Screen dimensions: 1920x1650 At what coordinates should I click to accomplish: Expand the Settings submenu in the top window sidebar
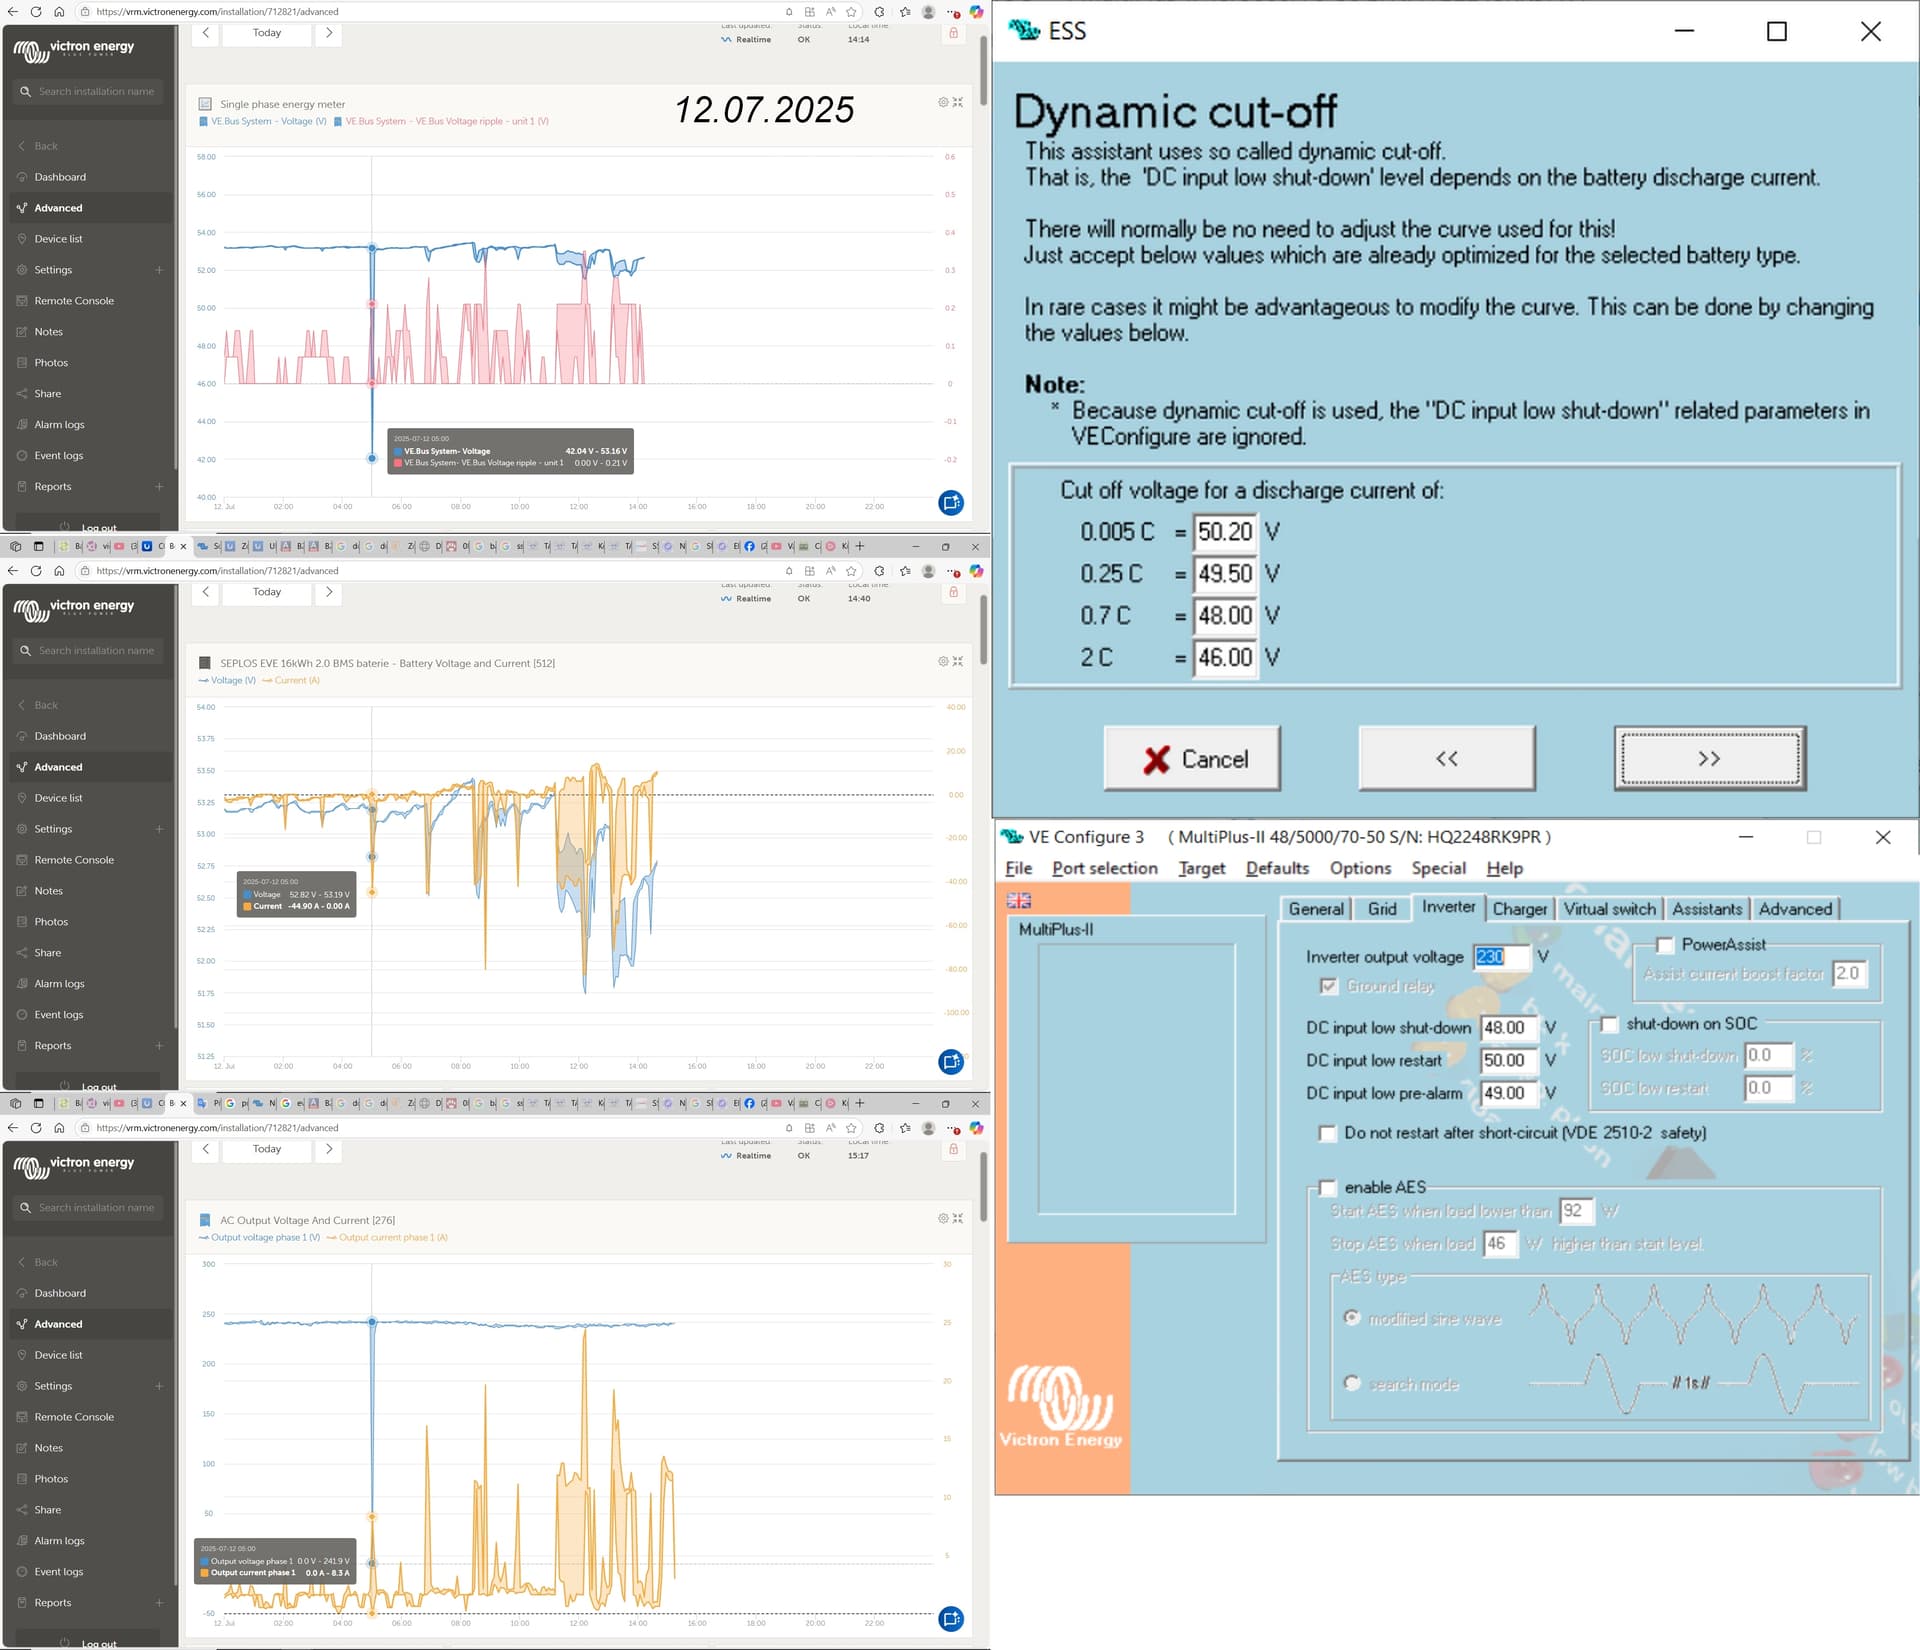159,270
